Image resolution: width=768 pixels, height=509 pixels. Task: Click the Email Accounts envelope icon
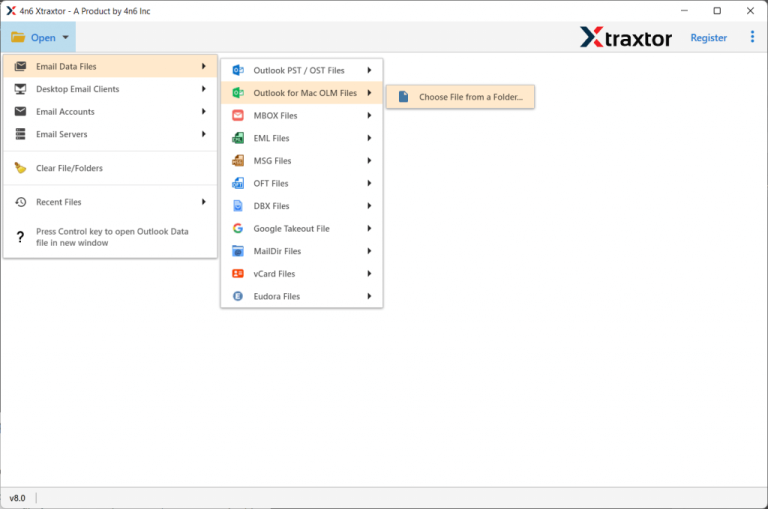[x=20, y=111]
